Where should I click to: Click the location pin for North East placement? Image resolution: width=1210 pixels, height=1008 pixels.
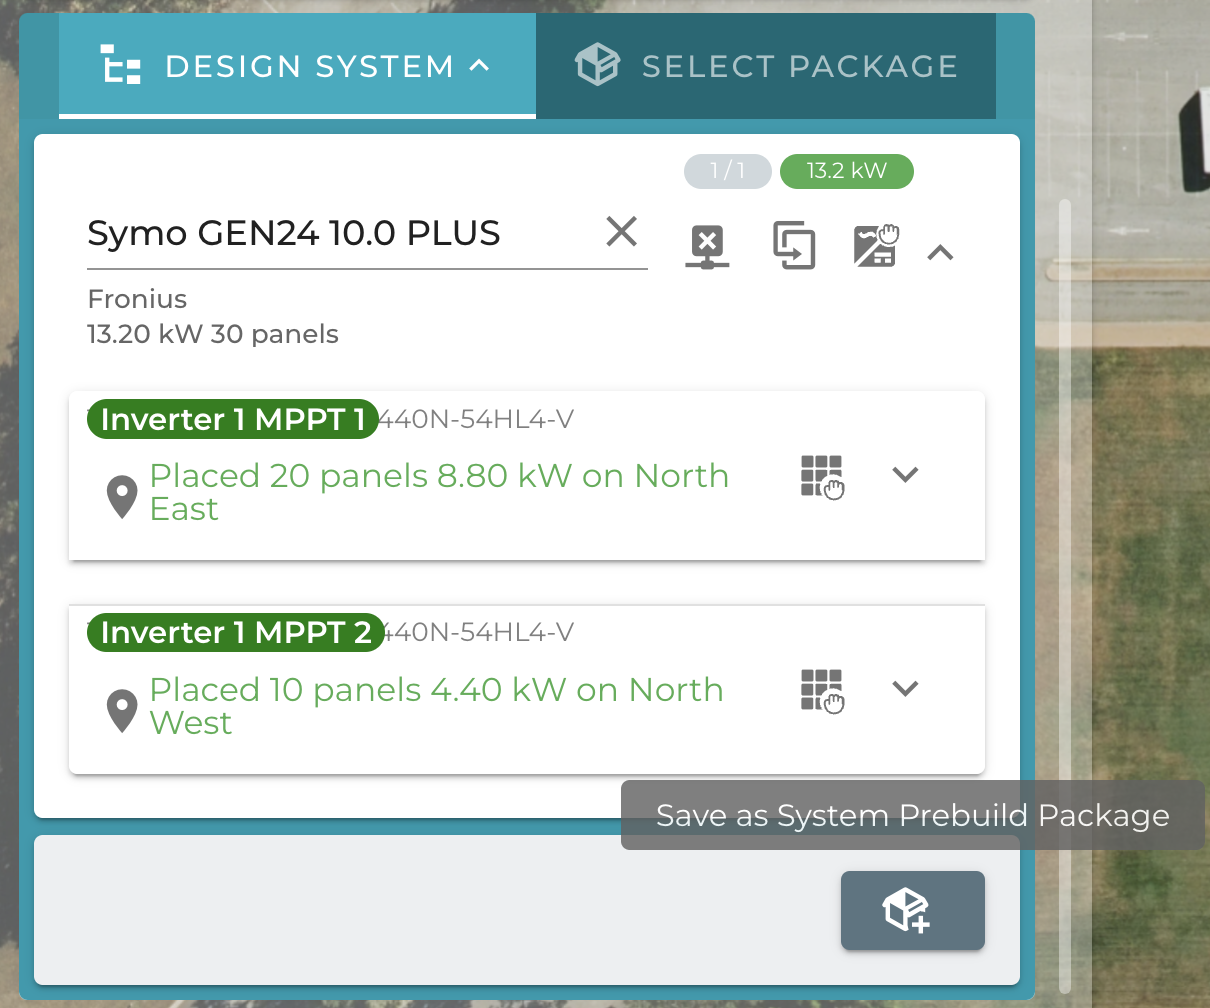[122, 497]
